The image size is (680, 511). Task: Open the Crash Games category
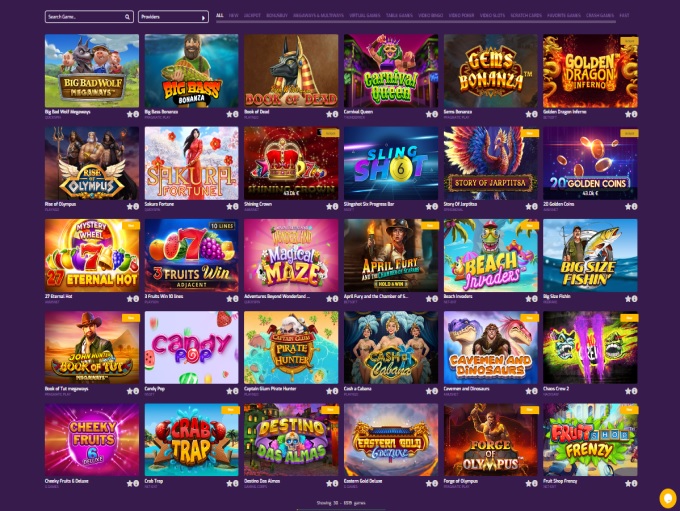tap(600, 15)
